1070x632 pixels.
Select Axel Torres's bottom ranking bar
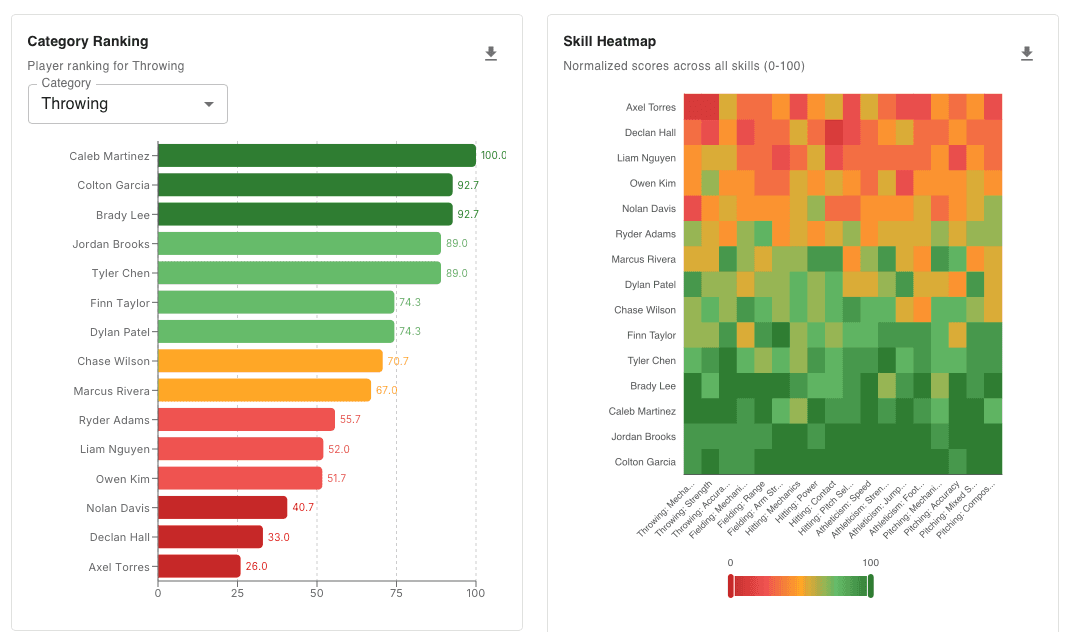[200, 566]
